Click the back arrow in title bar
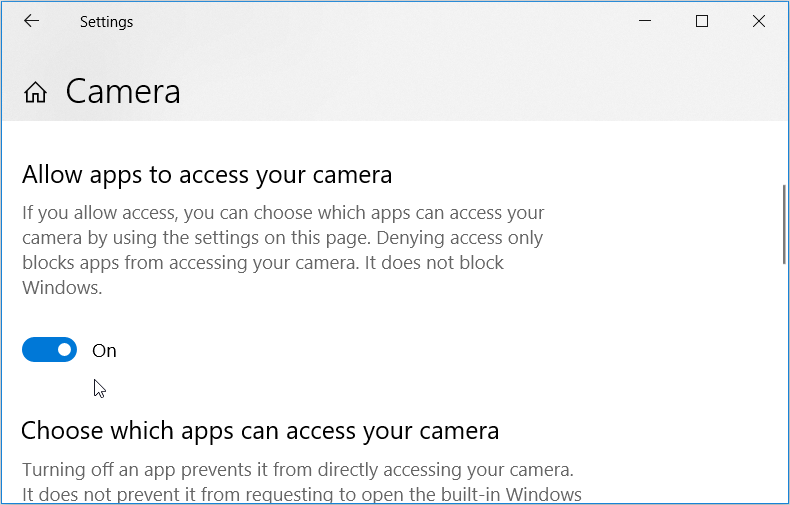 point(31,21)
